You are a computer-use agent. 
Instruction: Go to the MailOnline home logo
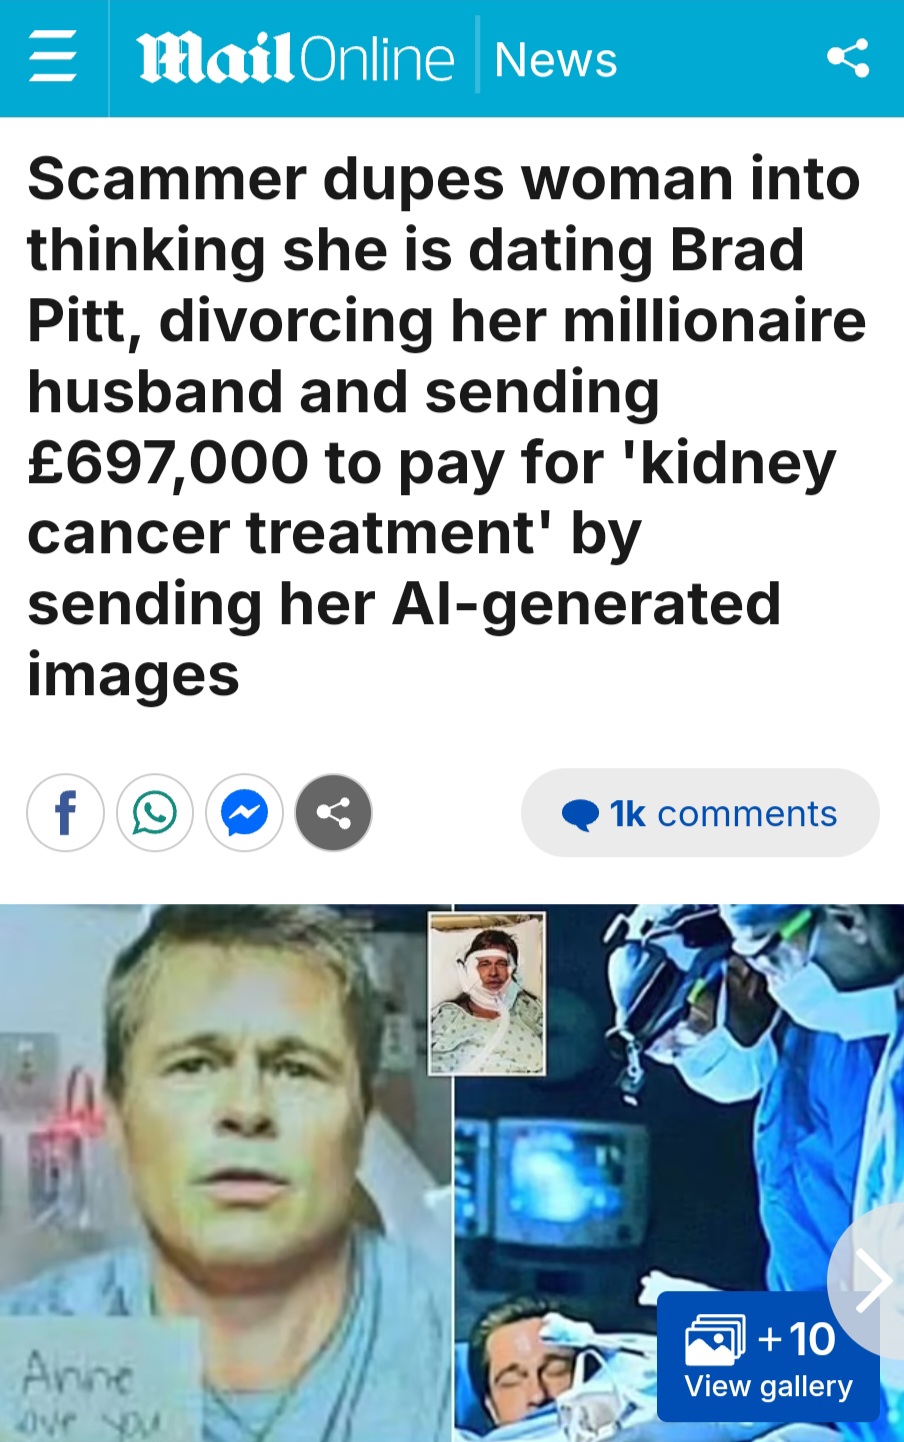pyautogui.click(x=296, y=59)
